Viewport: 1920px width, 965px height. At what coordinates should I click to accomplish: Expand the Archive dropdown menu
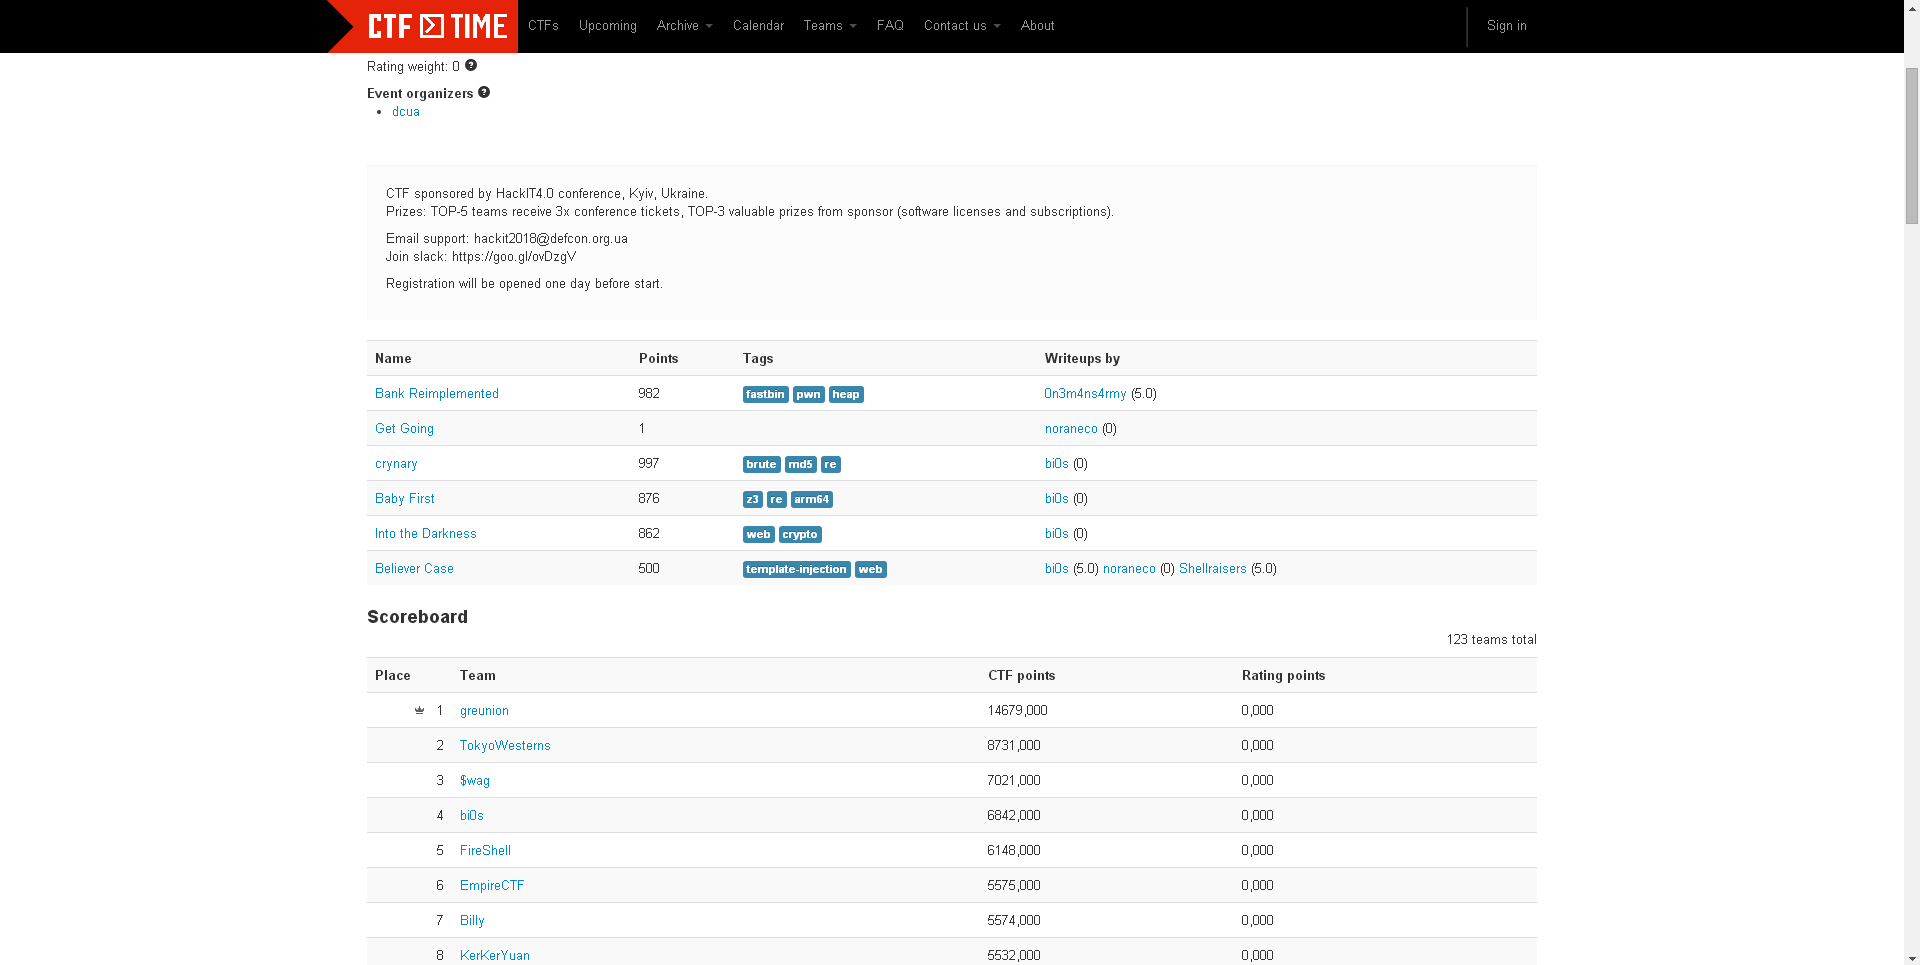684,25
